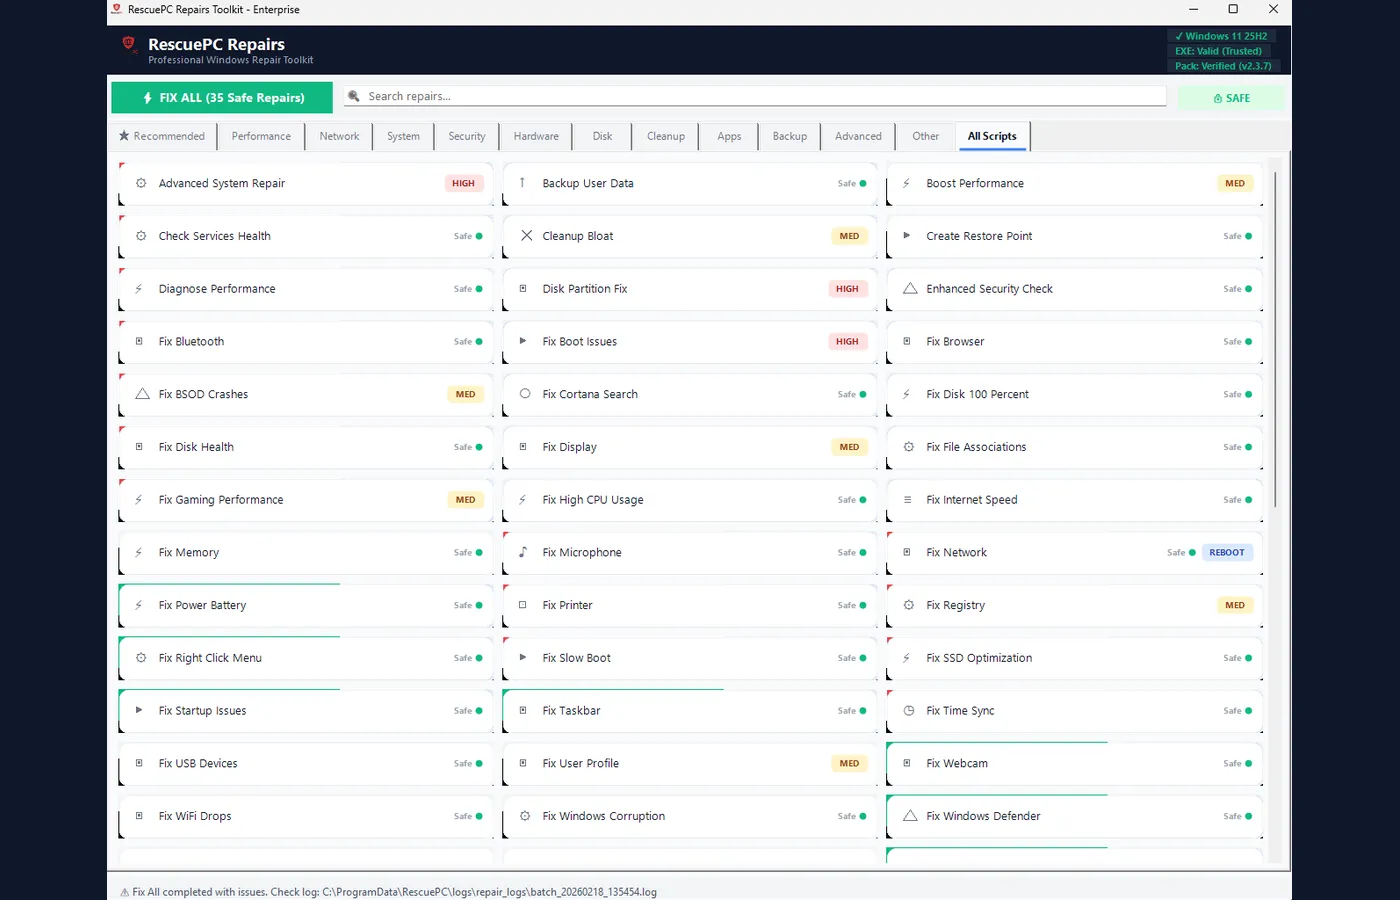Go to the Backup tab

pyautogui.click(x=790, y=136)
